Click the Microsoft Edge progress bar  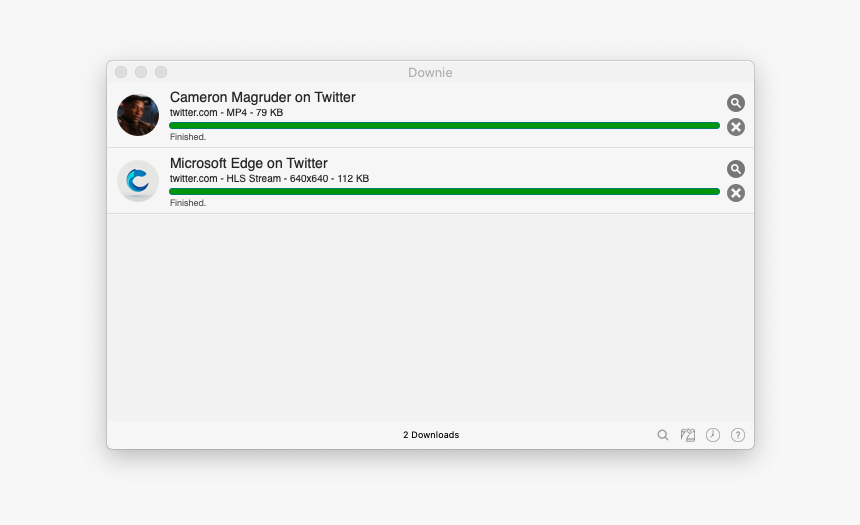(444, 191)
